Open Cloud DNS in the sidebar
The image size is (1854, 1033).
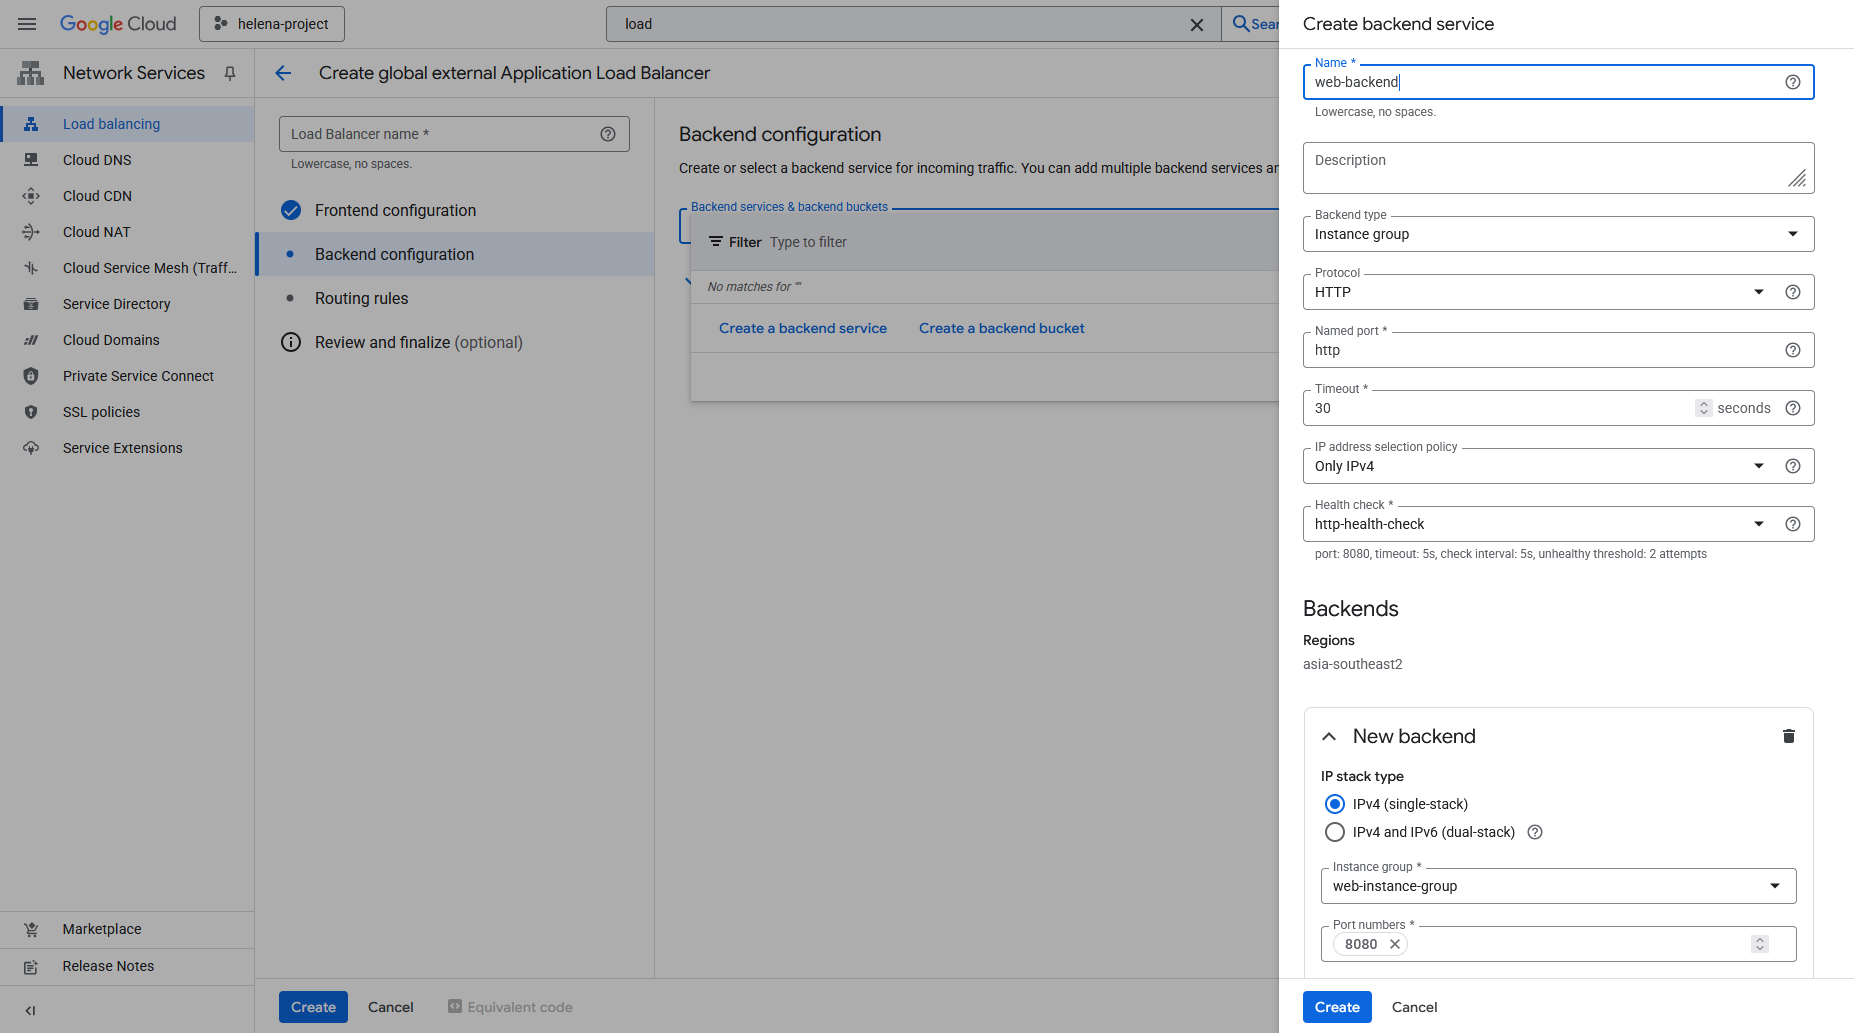pos(97,160)
